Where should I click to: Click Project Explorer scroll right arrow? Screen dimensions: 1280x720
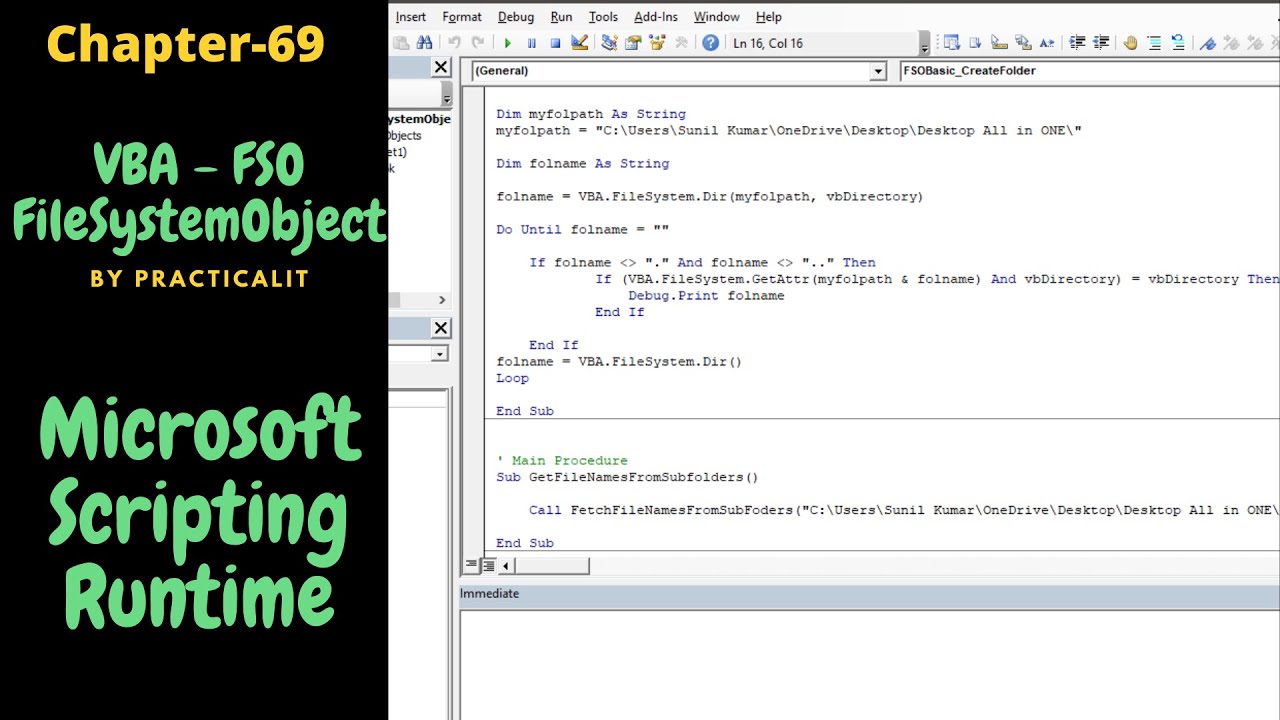click(x=442, y=300)
